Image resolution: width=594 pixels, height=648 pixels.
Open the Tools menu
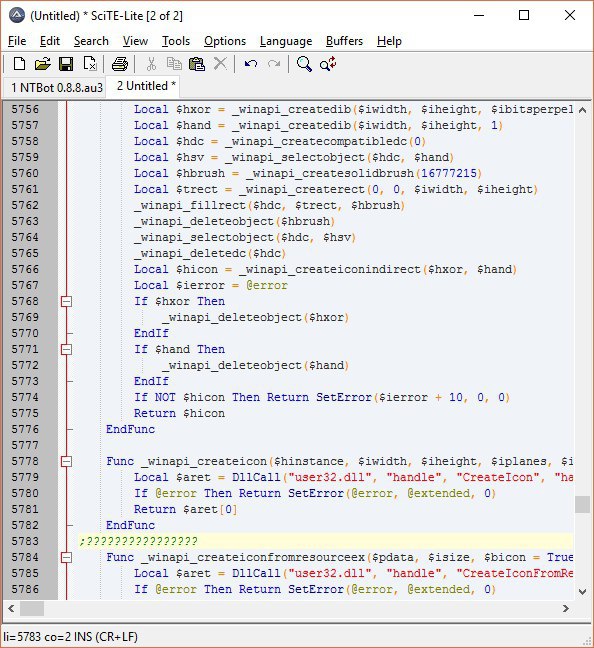coord(176,41)
